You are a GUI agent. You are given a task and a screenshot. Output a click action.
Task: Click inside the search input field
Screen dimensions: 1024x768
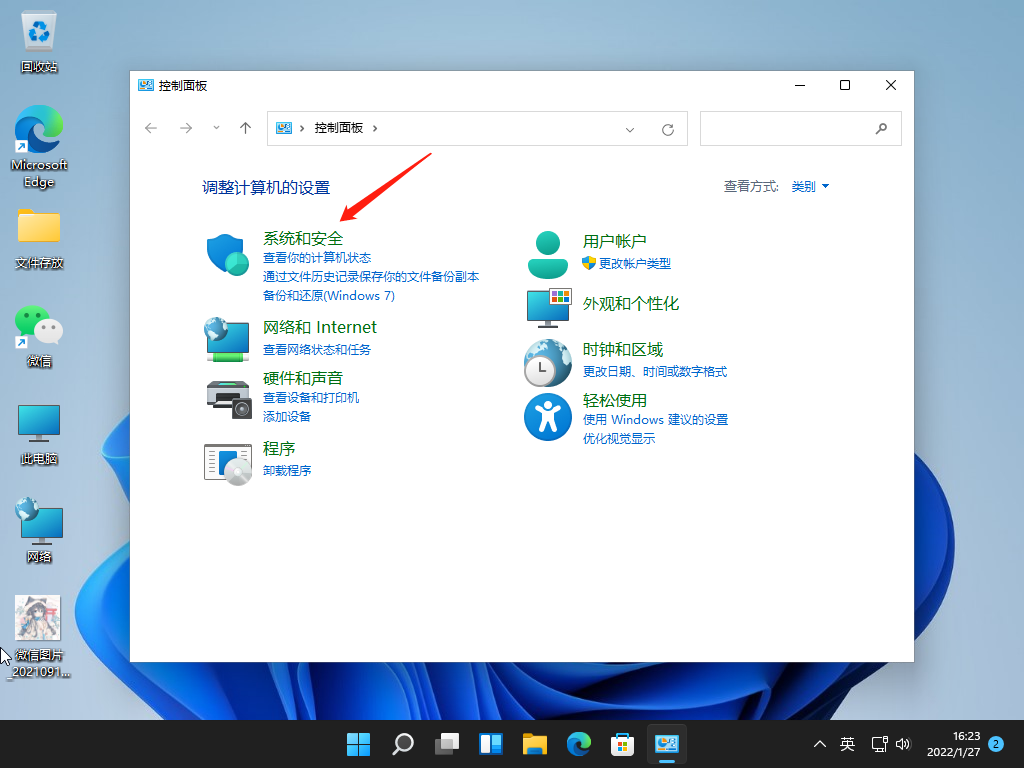[790, 128]
